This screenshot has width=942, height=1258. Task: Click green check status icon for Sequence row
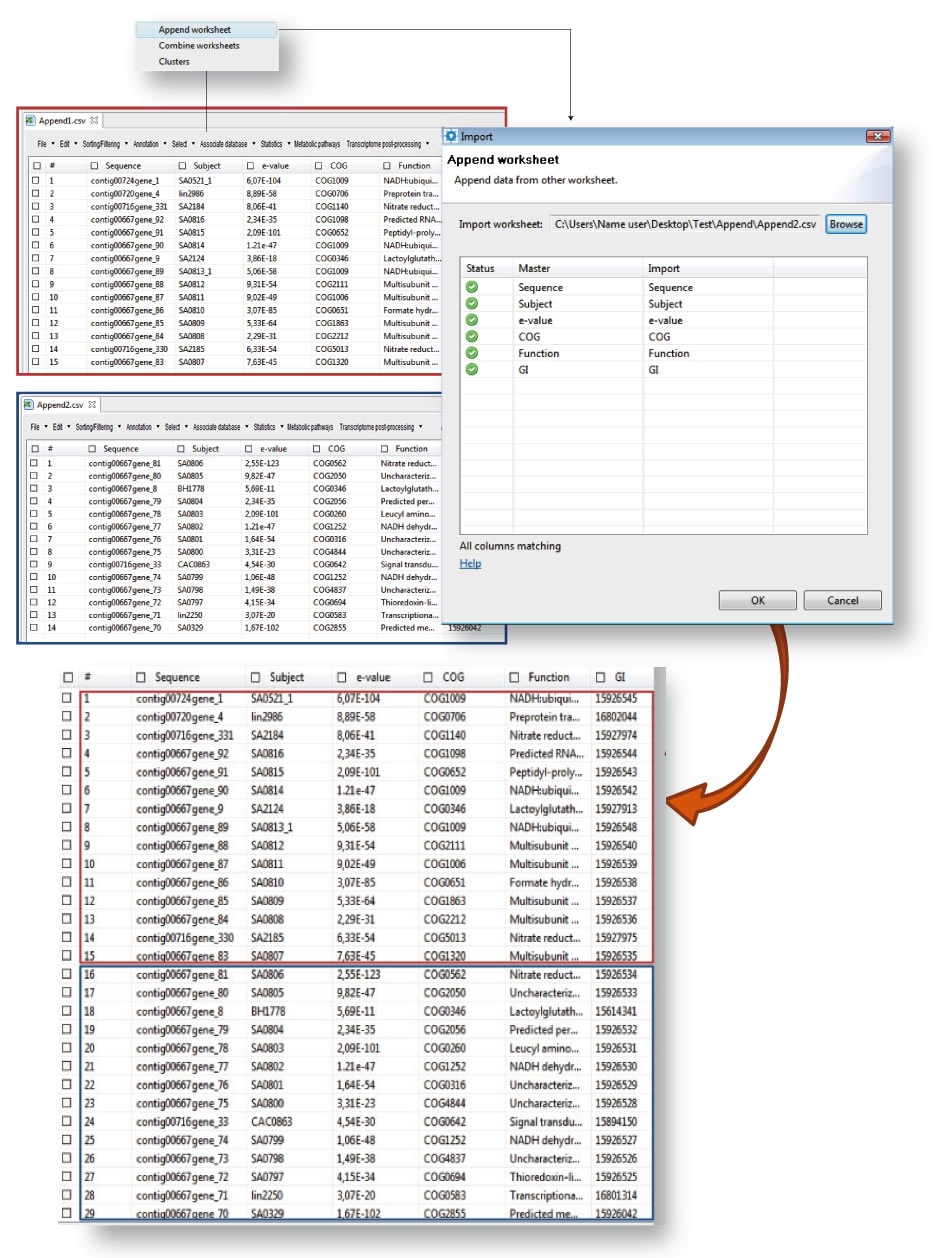[x=472, y=287]
